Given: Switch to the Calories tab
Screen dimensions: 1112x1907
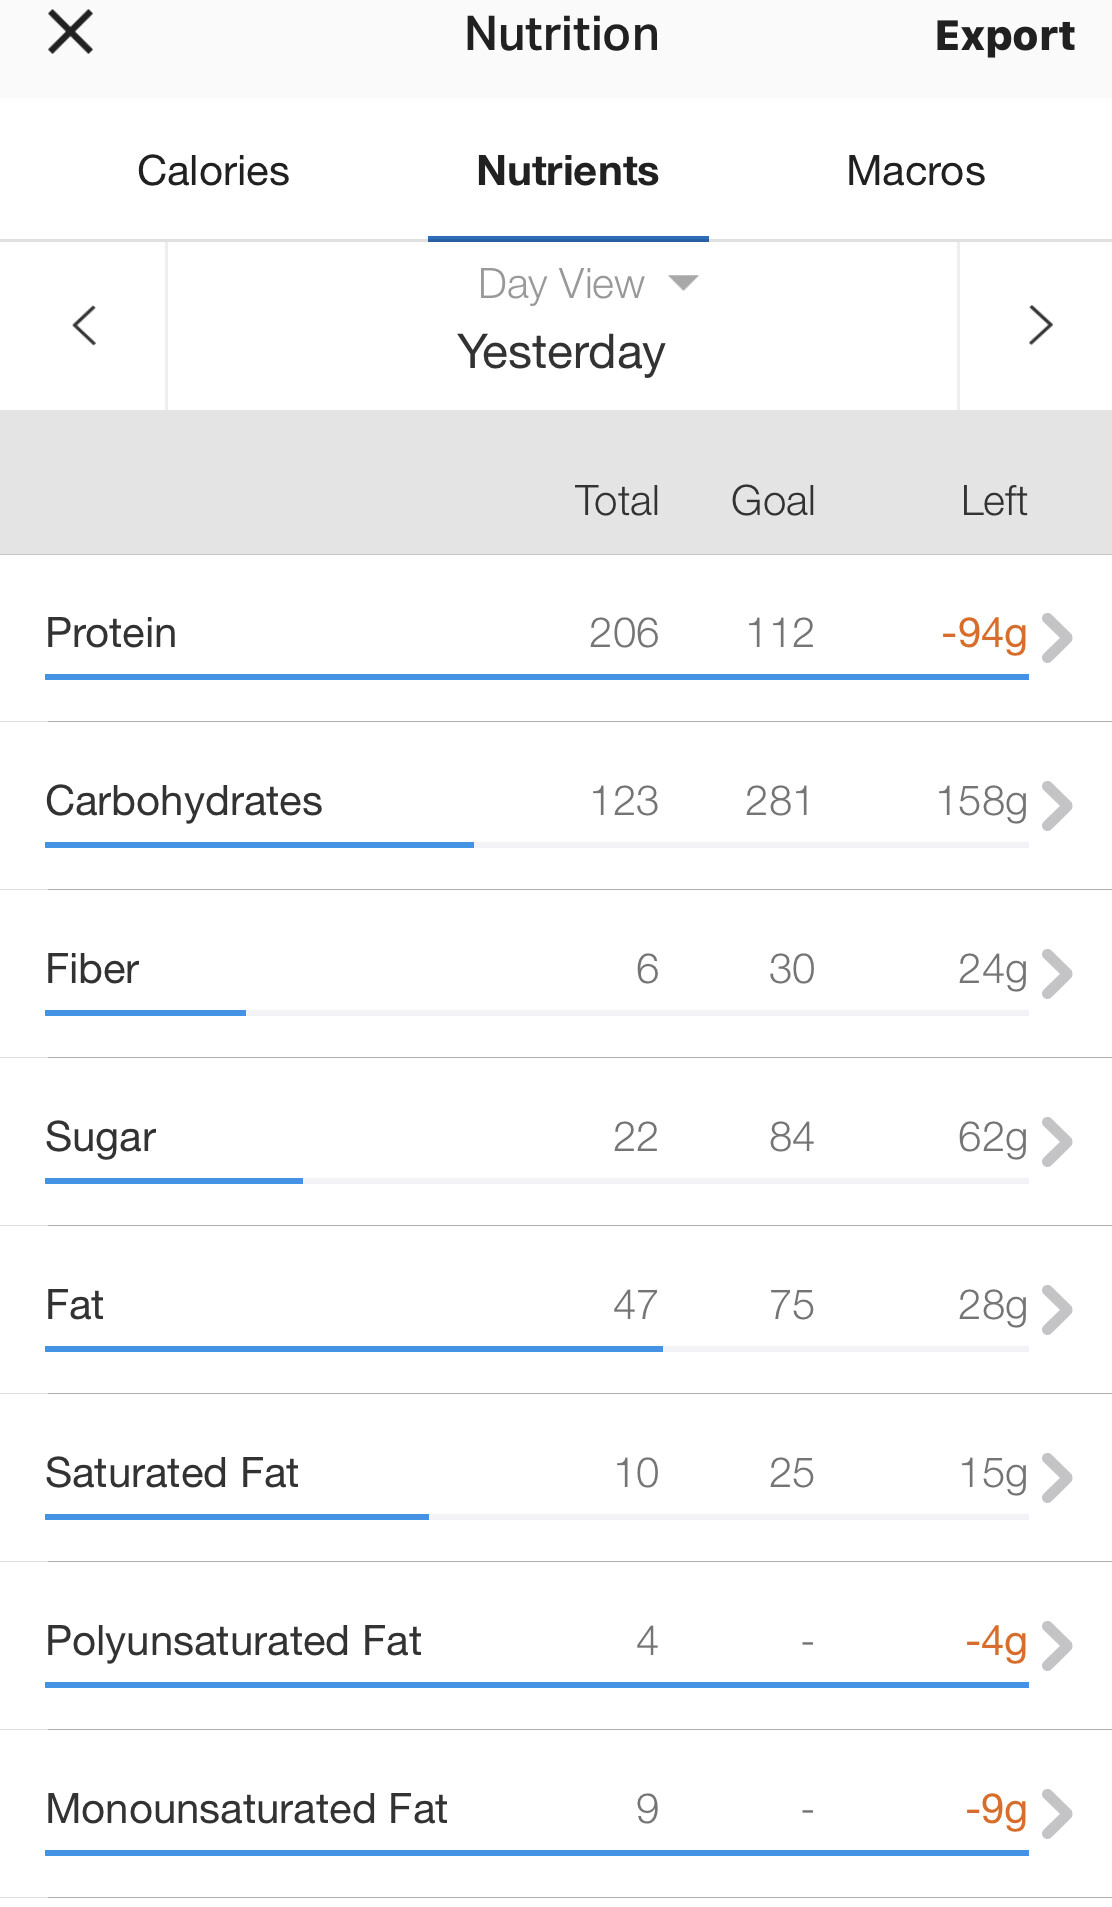Looking at the screenshot, I should pos(213,171).
